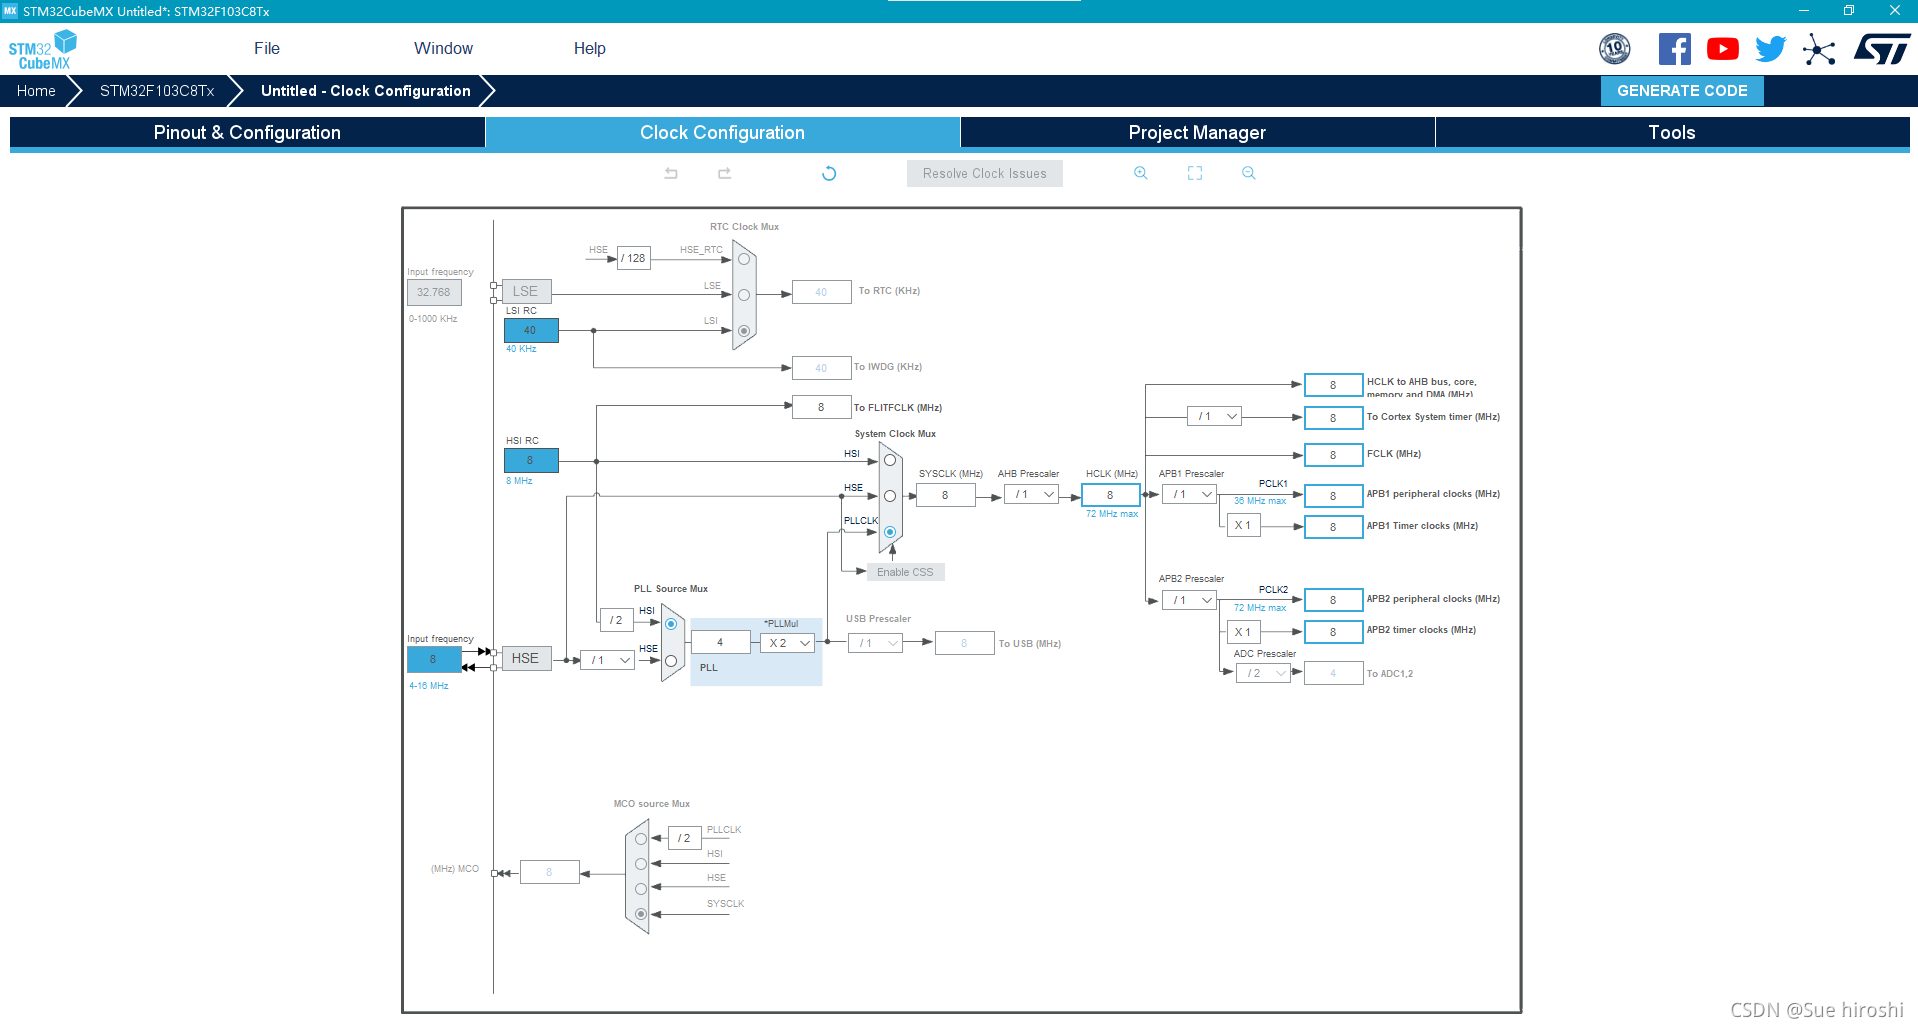Open the ST community network icon
This screenshot has height=1028, width=1918.
(x=1819, y=49)
